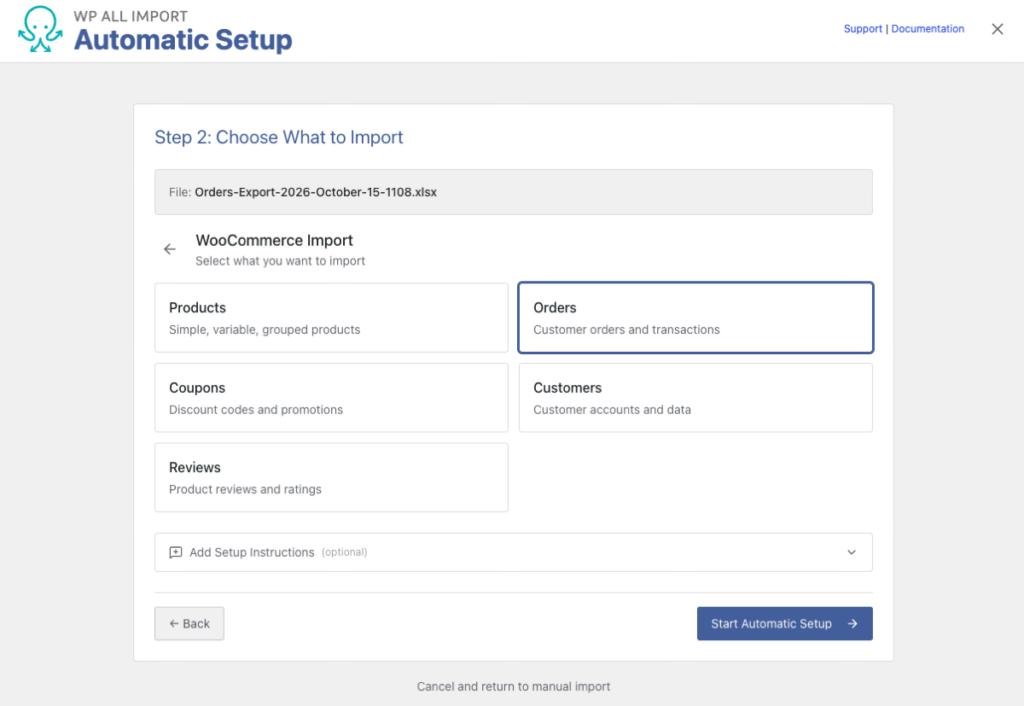Click the chevron on Setup Instructions row
The width and height of the screenshot is (1024, 706).
point(852,552)
